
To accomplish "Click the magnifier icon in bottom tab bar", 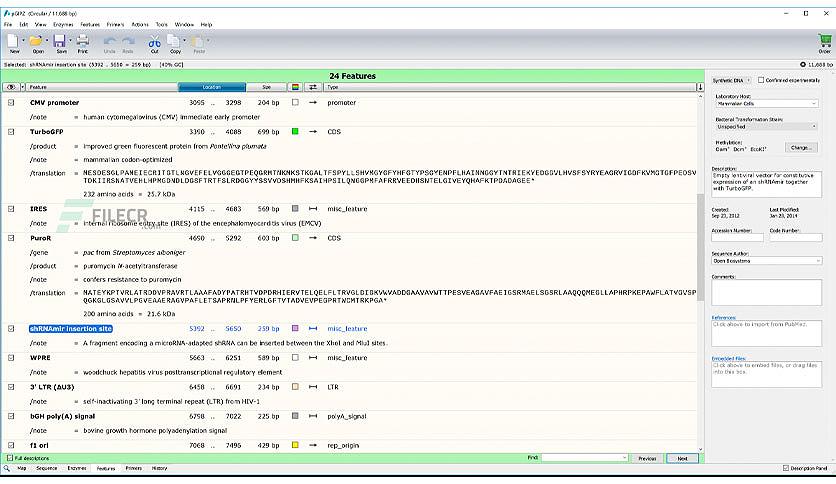I will (x=6, y=468).
